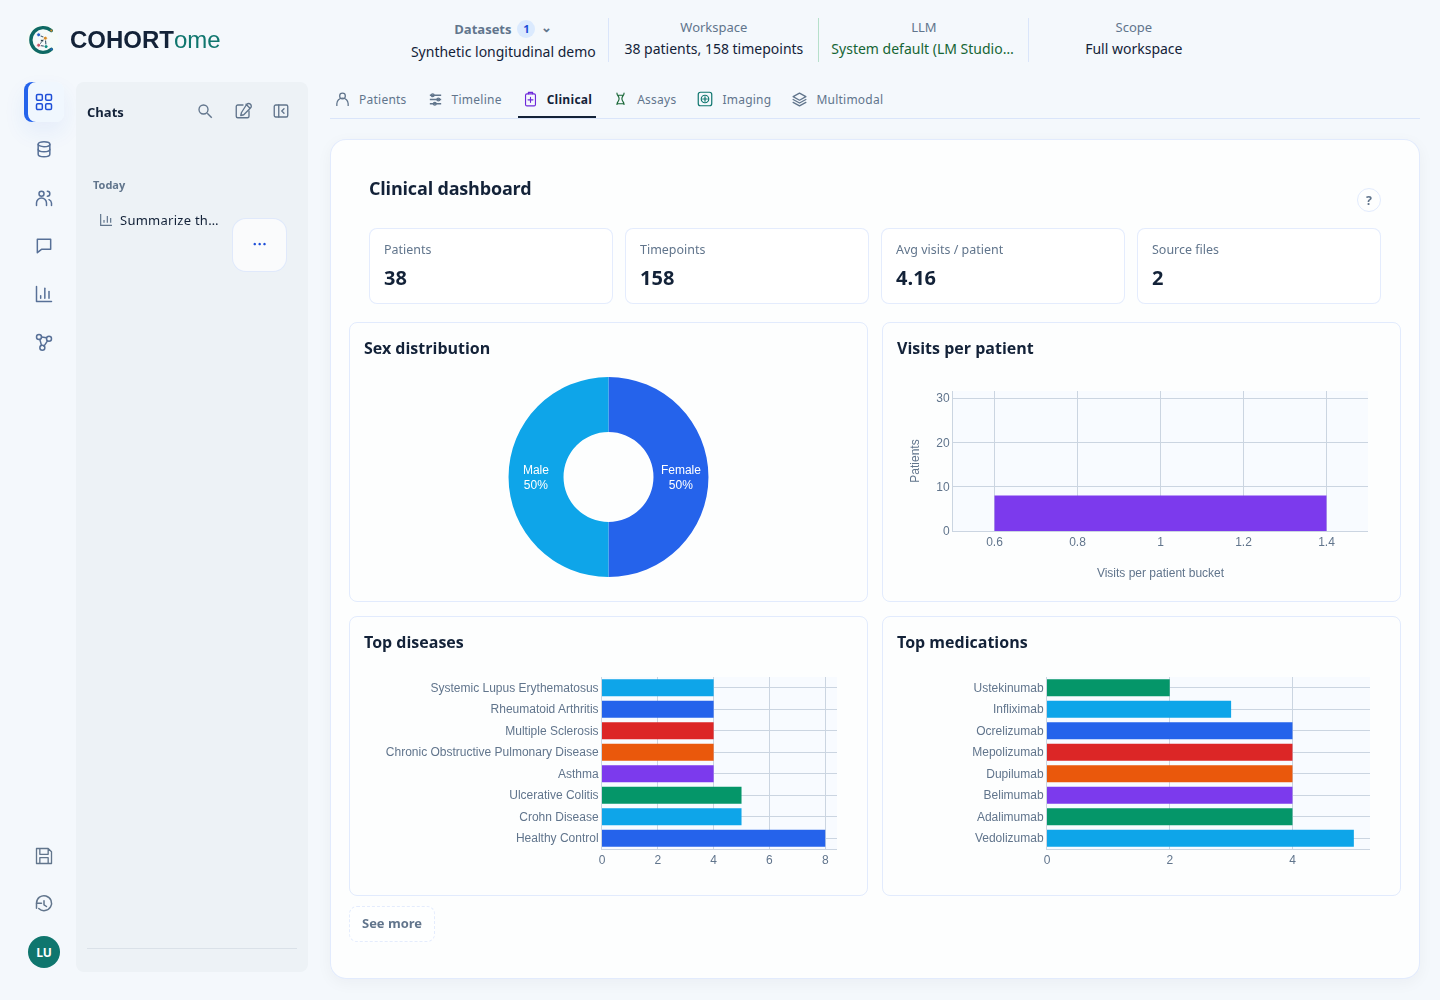Click the Multiple Sclerosis red bar
The width and height of the screenshot is (1440, 1000).
658,731
